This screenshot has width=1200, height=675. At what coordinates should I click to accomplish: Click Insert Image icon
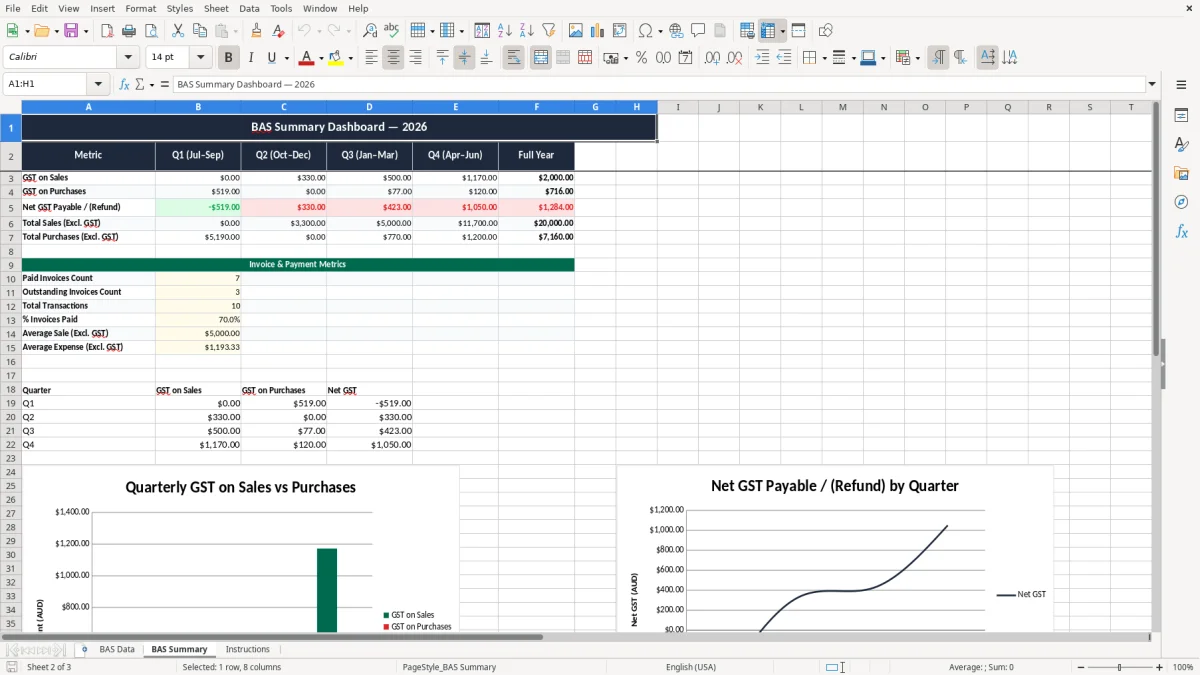(576, 31)
